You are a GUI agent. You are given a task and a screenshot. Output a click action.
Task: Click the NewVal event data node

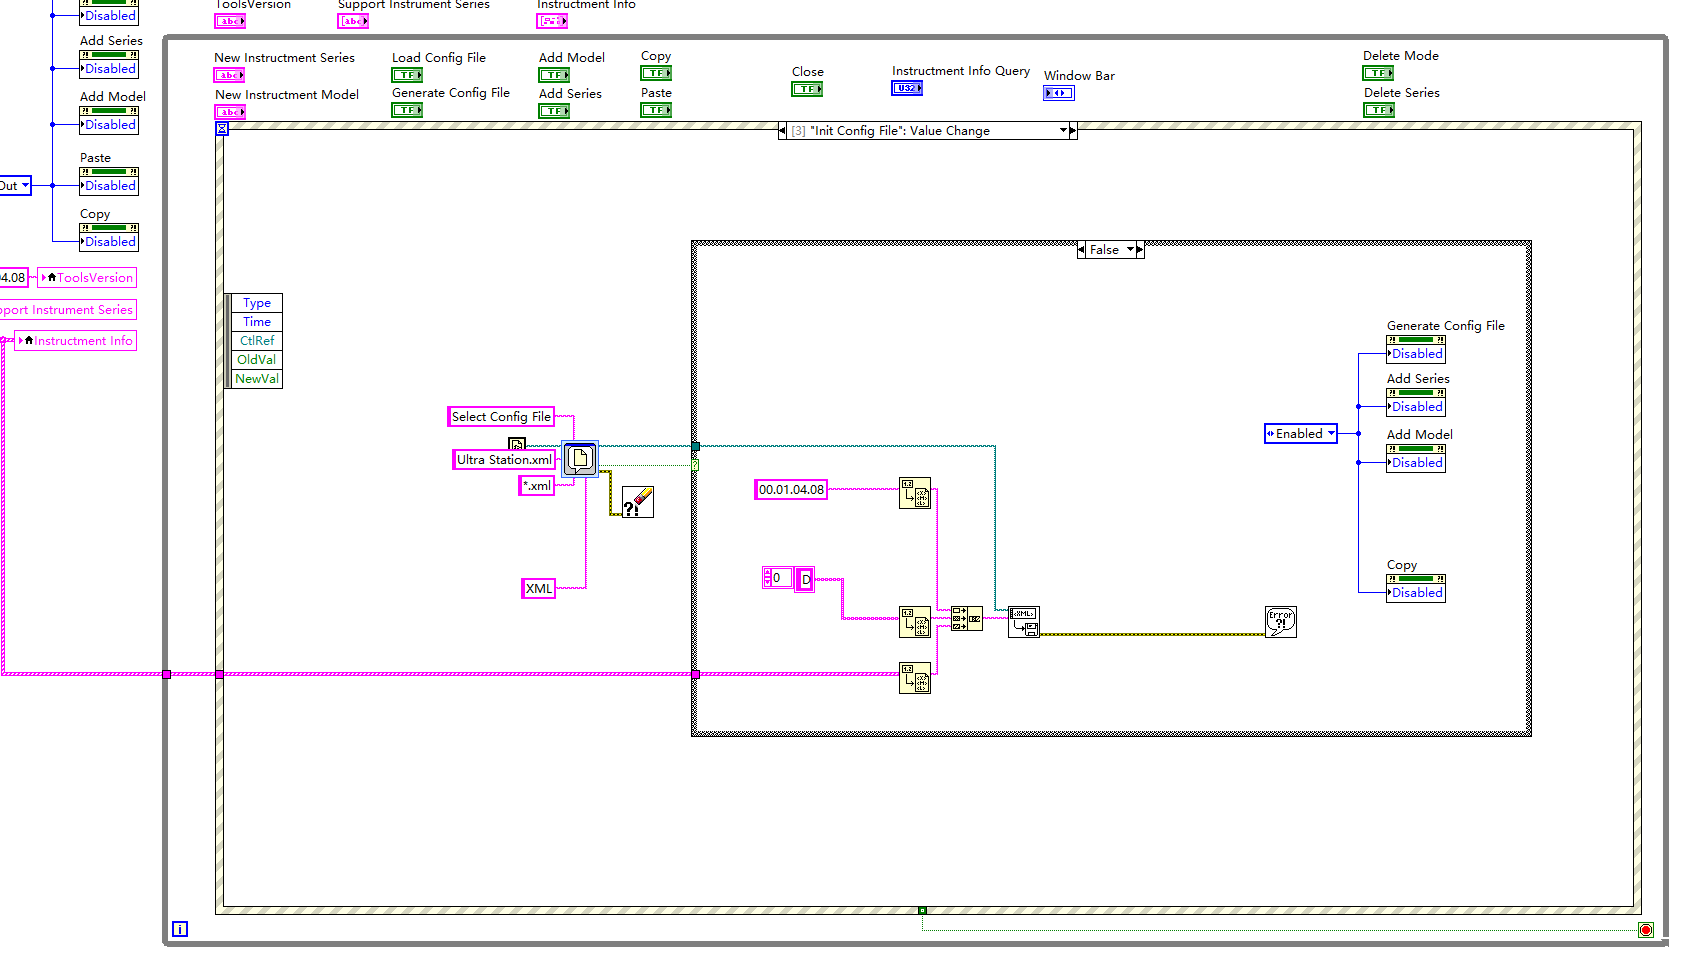coord(256,379)
